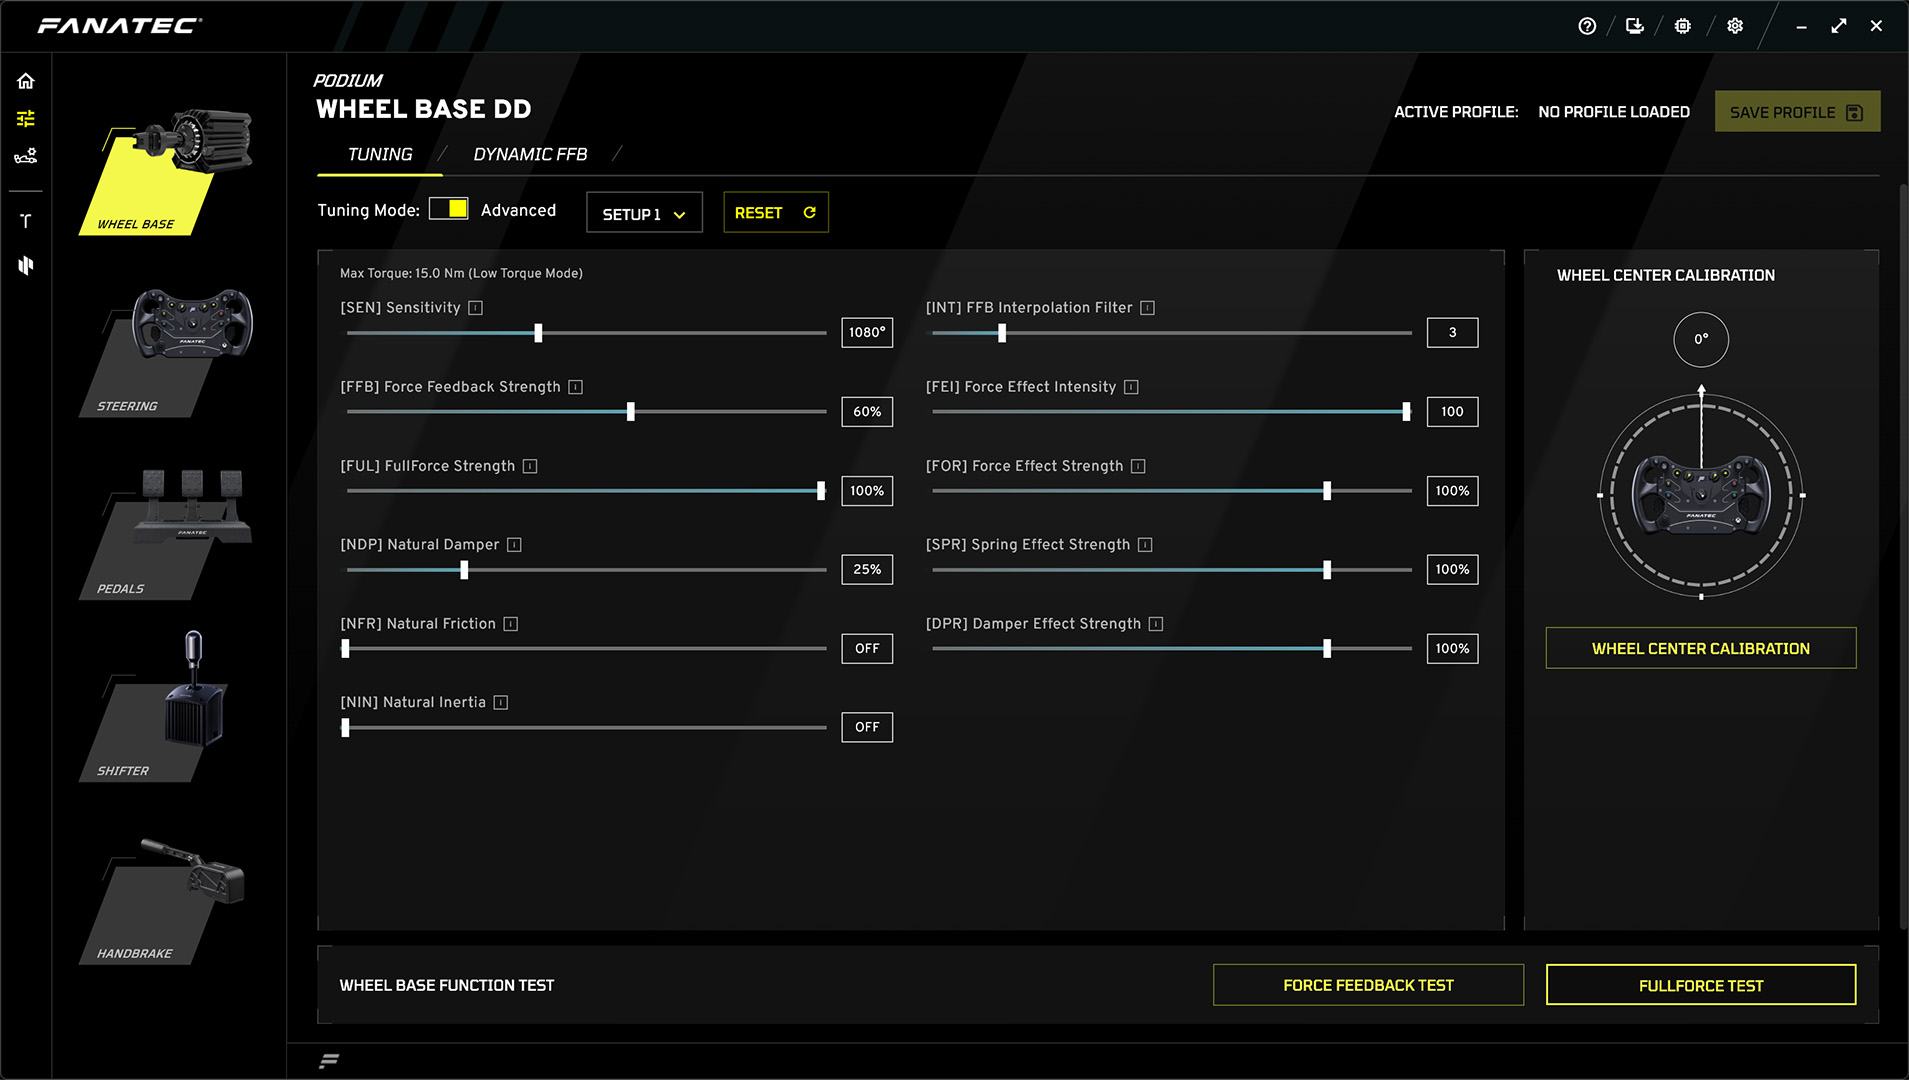
Task: Open the firmware chip icon in header
Action: tap(1683, 26)
